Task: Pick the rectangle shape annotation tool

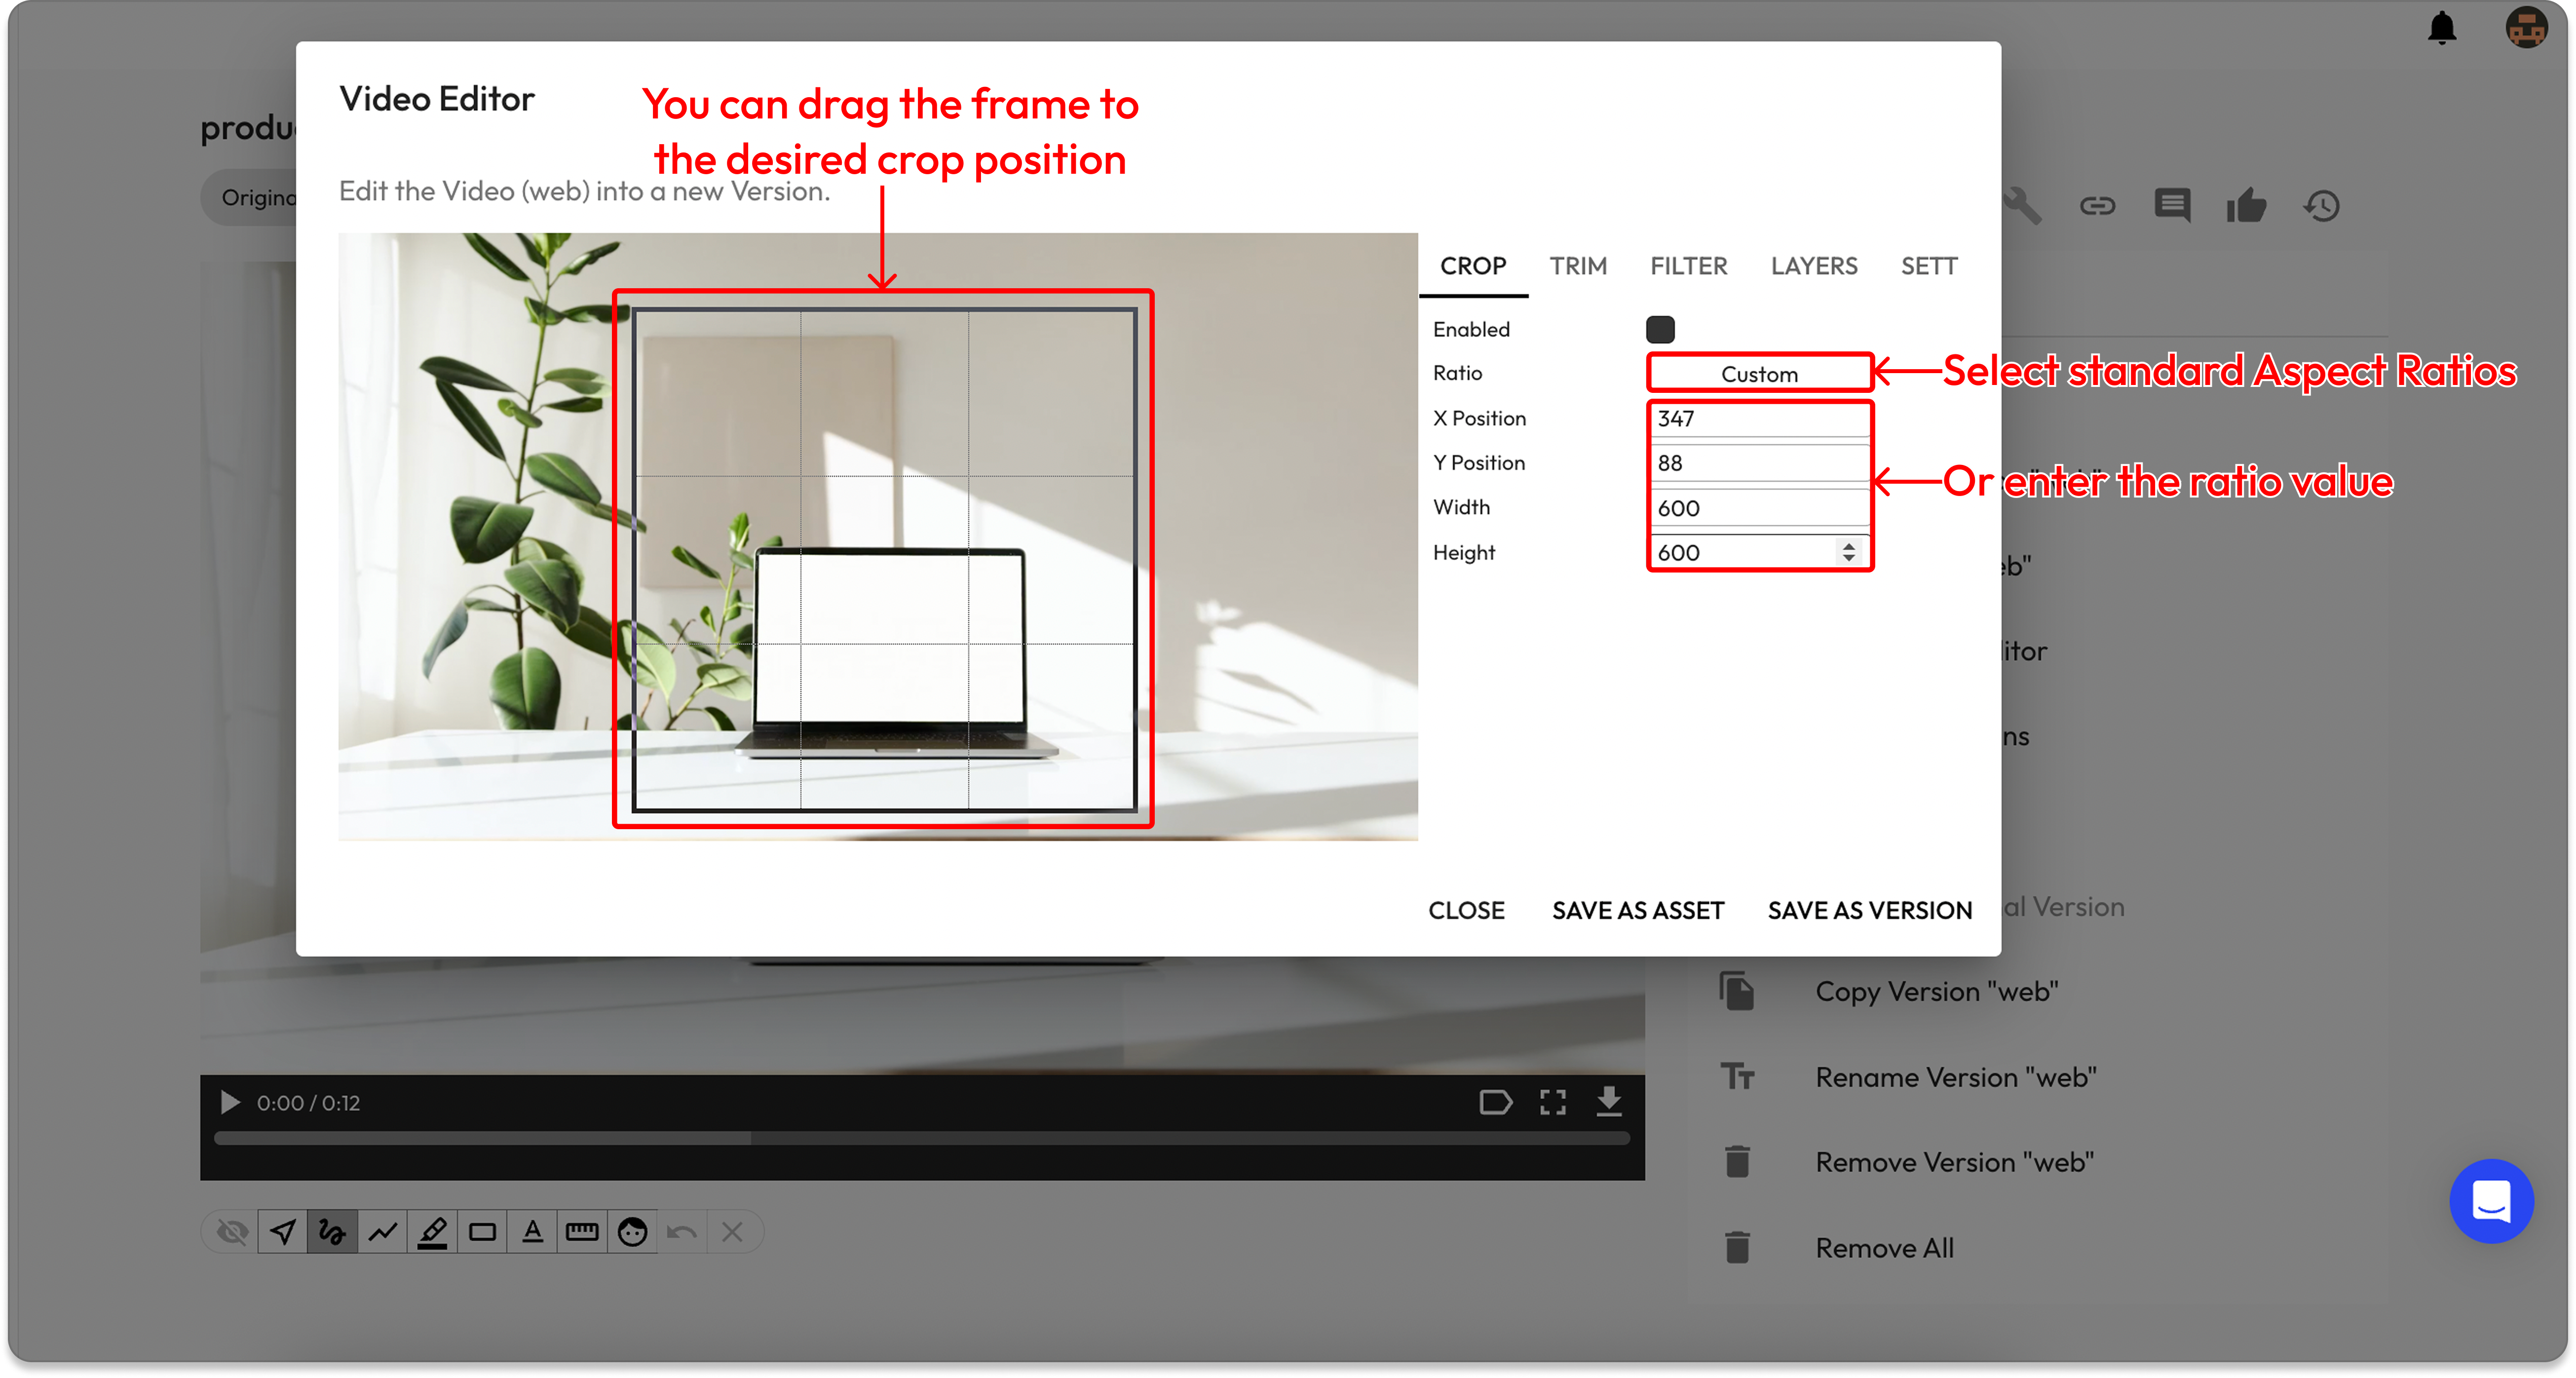Action: coord(482,1232)
